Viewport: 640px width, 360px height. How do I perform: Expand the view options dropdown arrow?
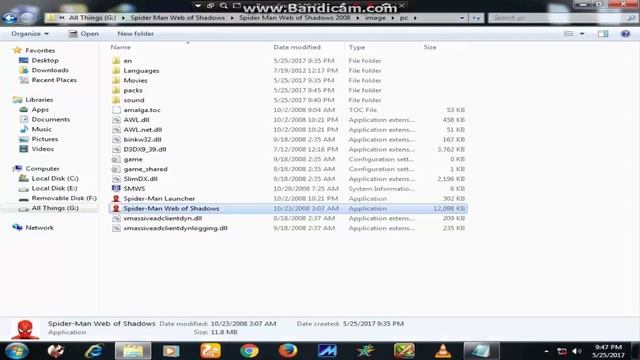(582, 34)
